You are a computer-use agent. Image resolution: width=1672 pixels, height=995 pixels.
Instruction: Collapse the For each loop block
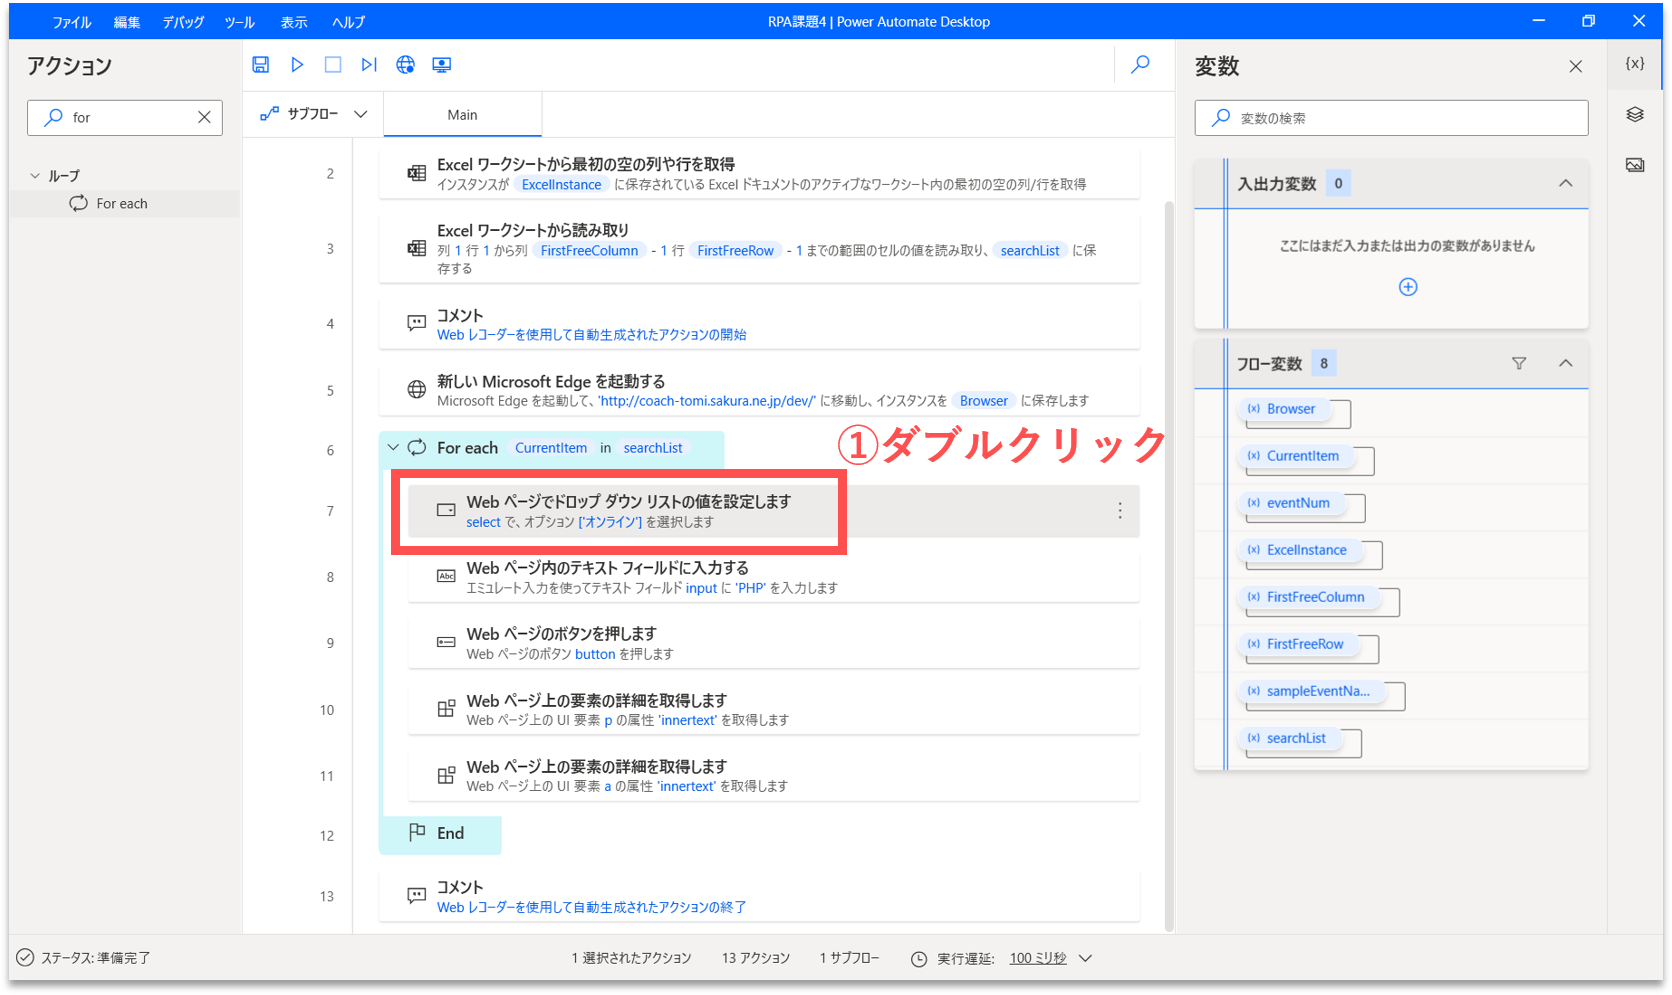coord(393,448)
